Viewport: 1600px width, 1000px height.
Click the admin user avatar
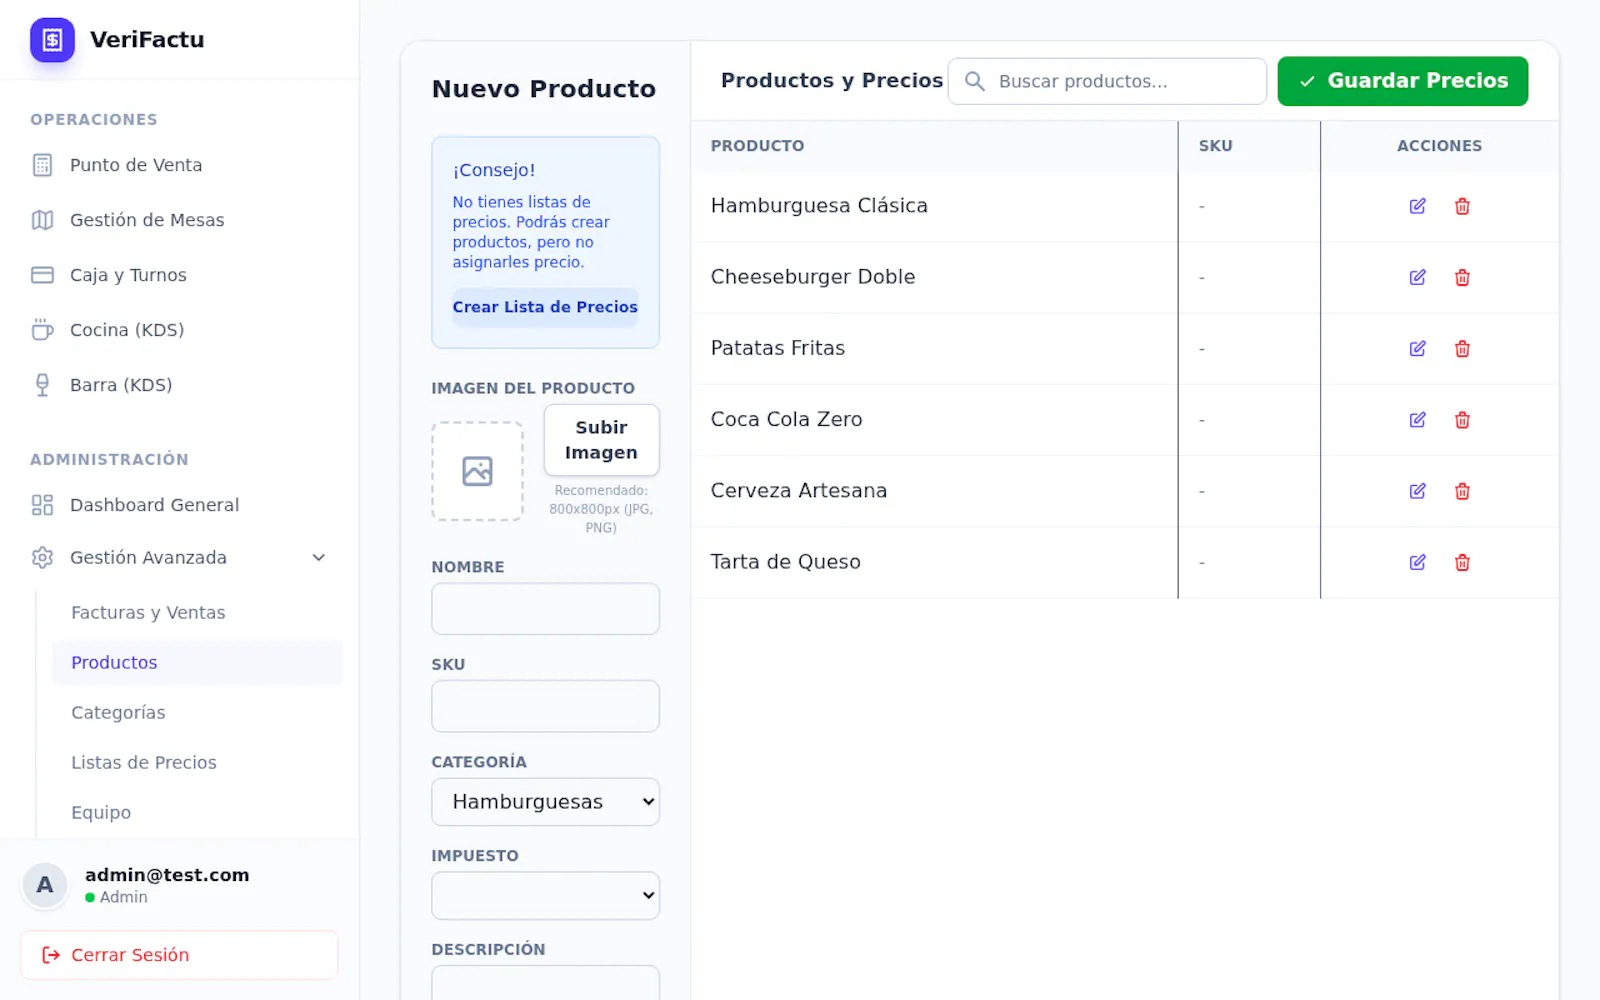pos(45,885)
